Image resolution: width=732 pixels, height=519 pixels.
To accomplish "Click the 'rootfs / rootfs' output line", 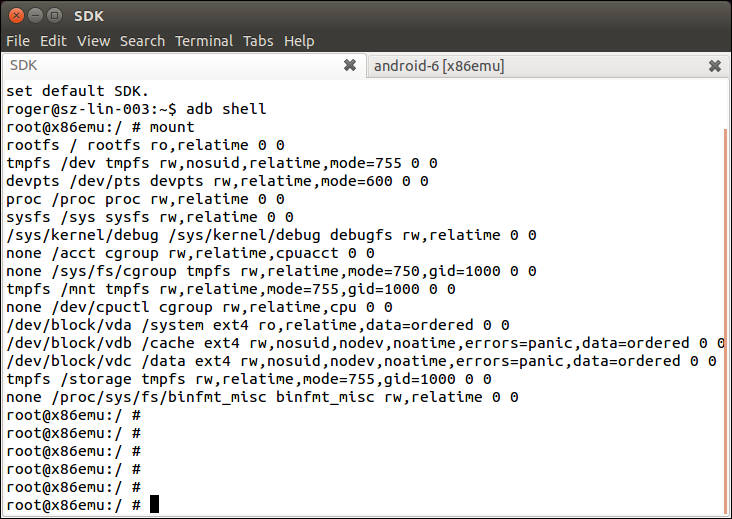I will point(145,145).
